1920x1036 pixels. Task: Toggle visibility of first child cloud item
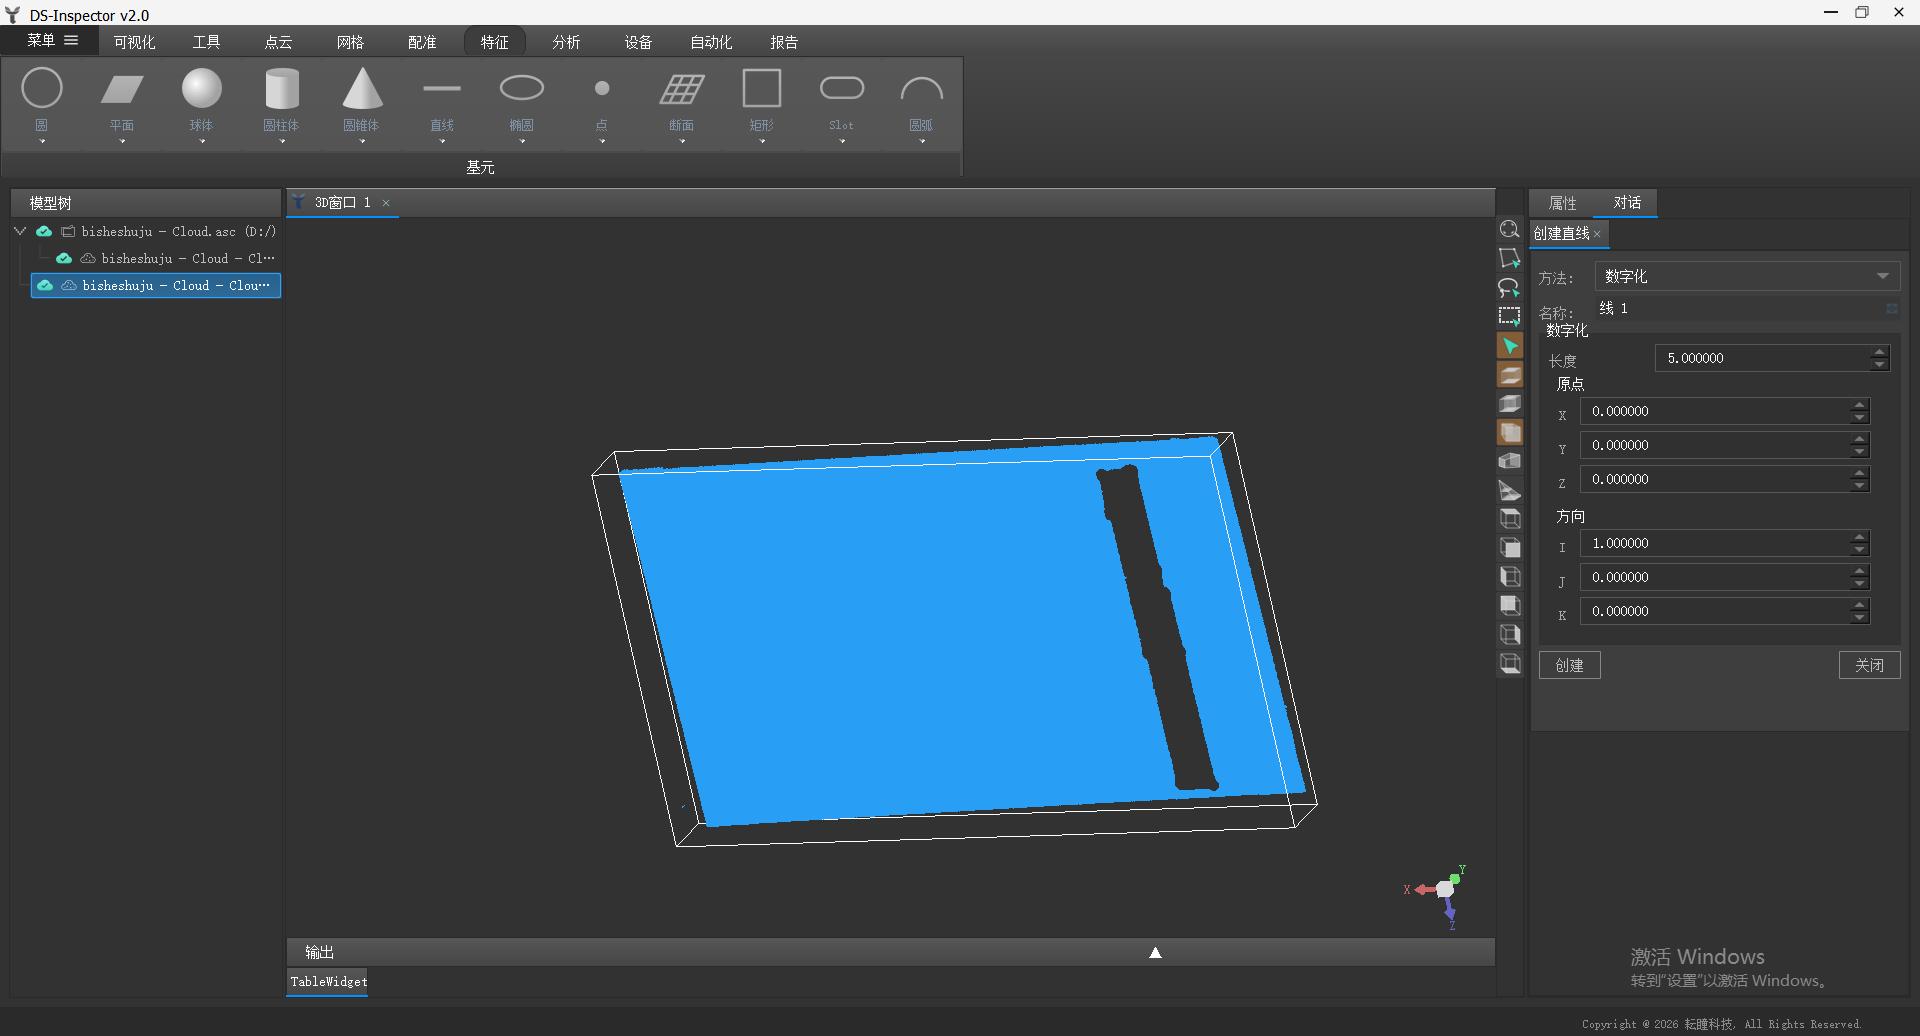(x=64, y=258)
